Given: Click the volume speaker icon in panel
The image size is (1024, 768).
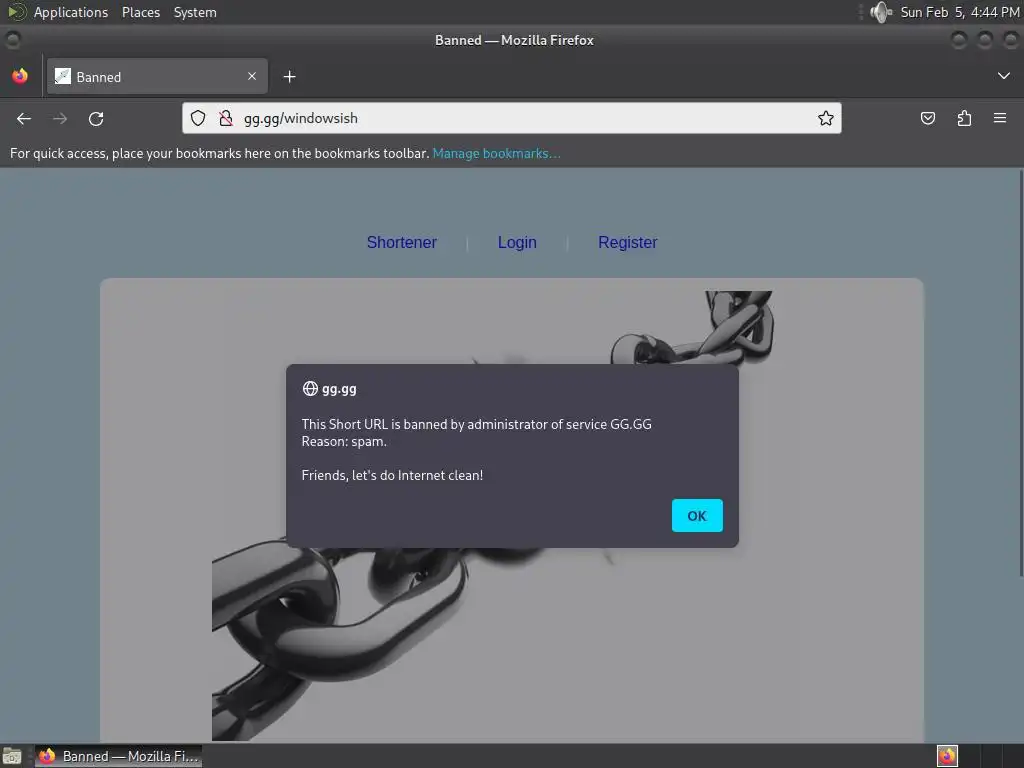Looking at the screenshot, I should [881, 12].
